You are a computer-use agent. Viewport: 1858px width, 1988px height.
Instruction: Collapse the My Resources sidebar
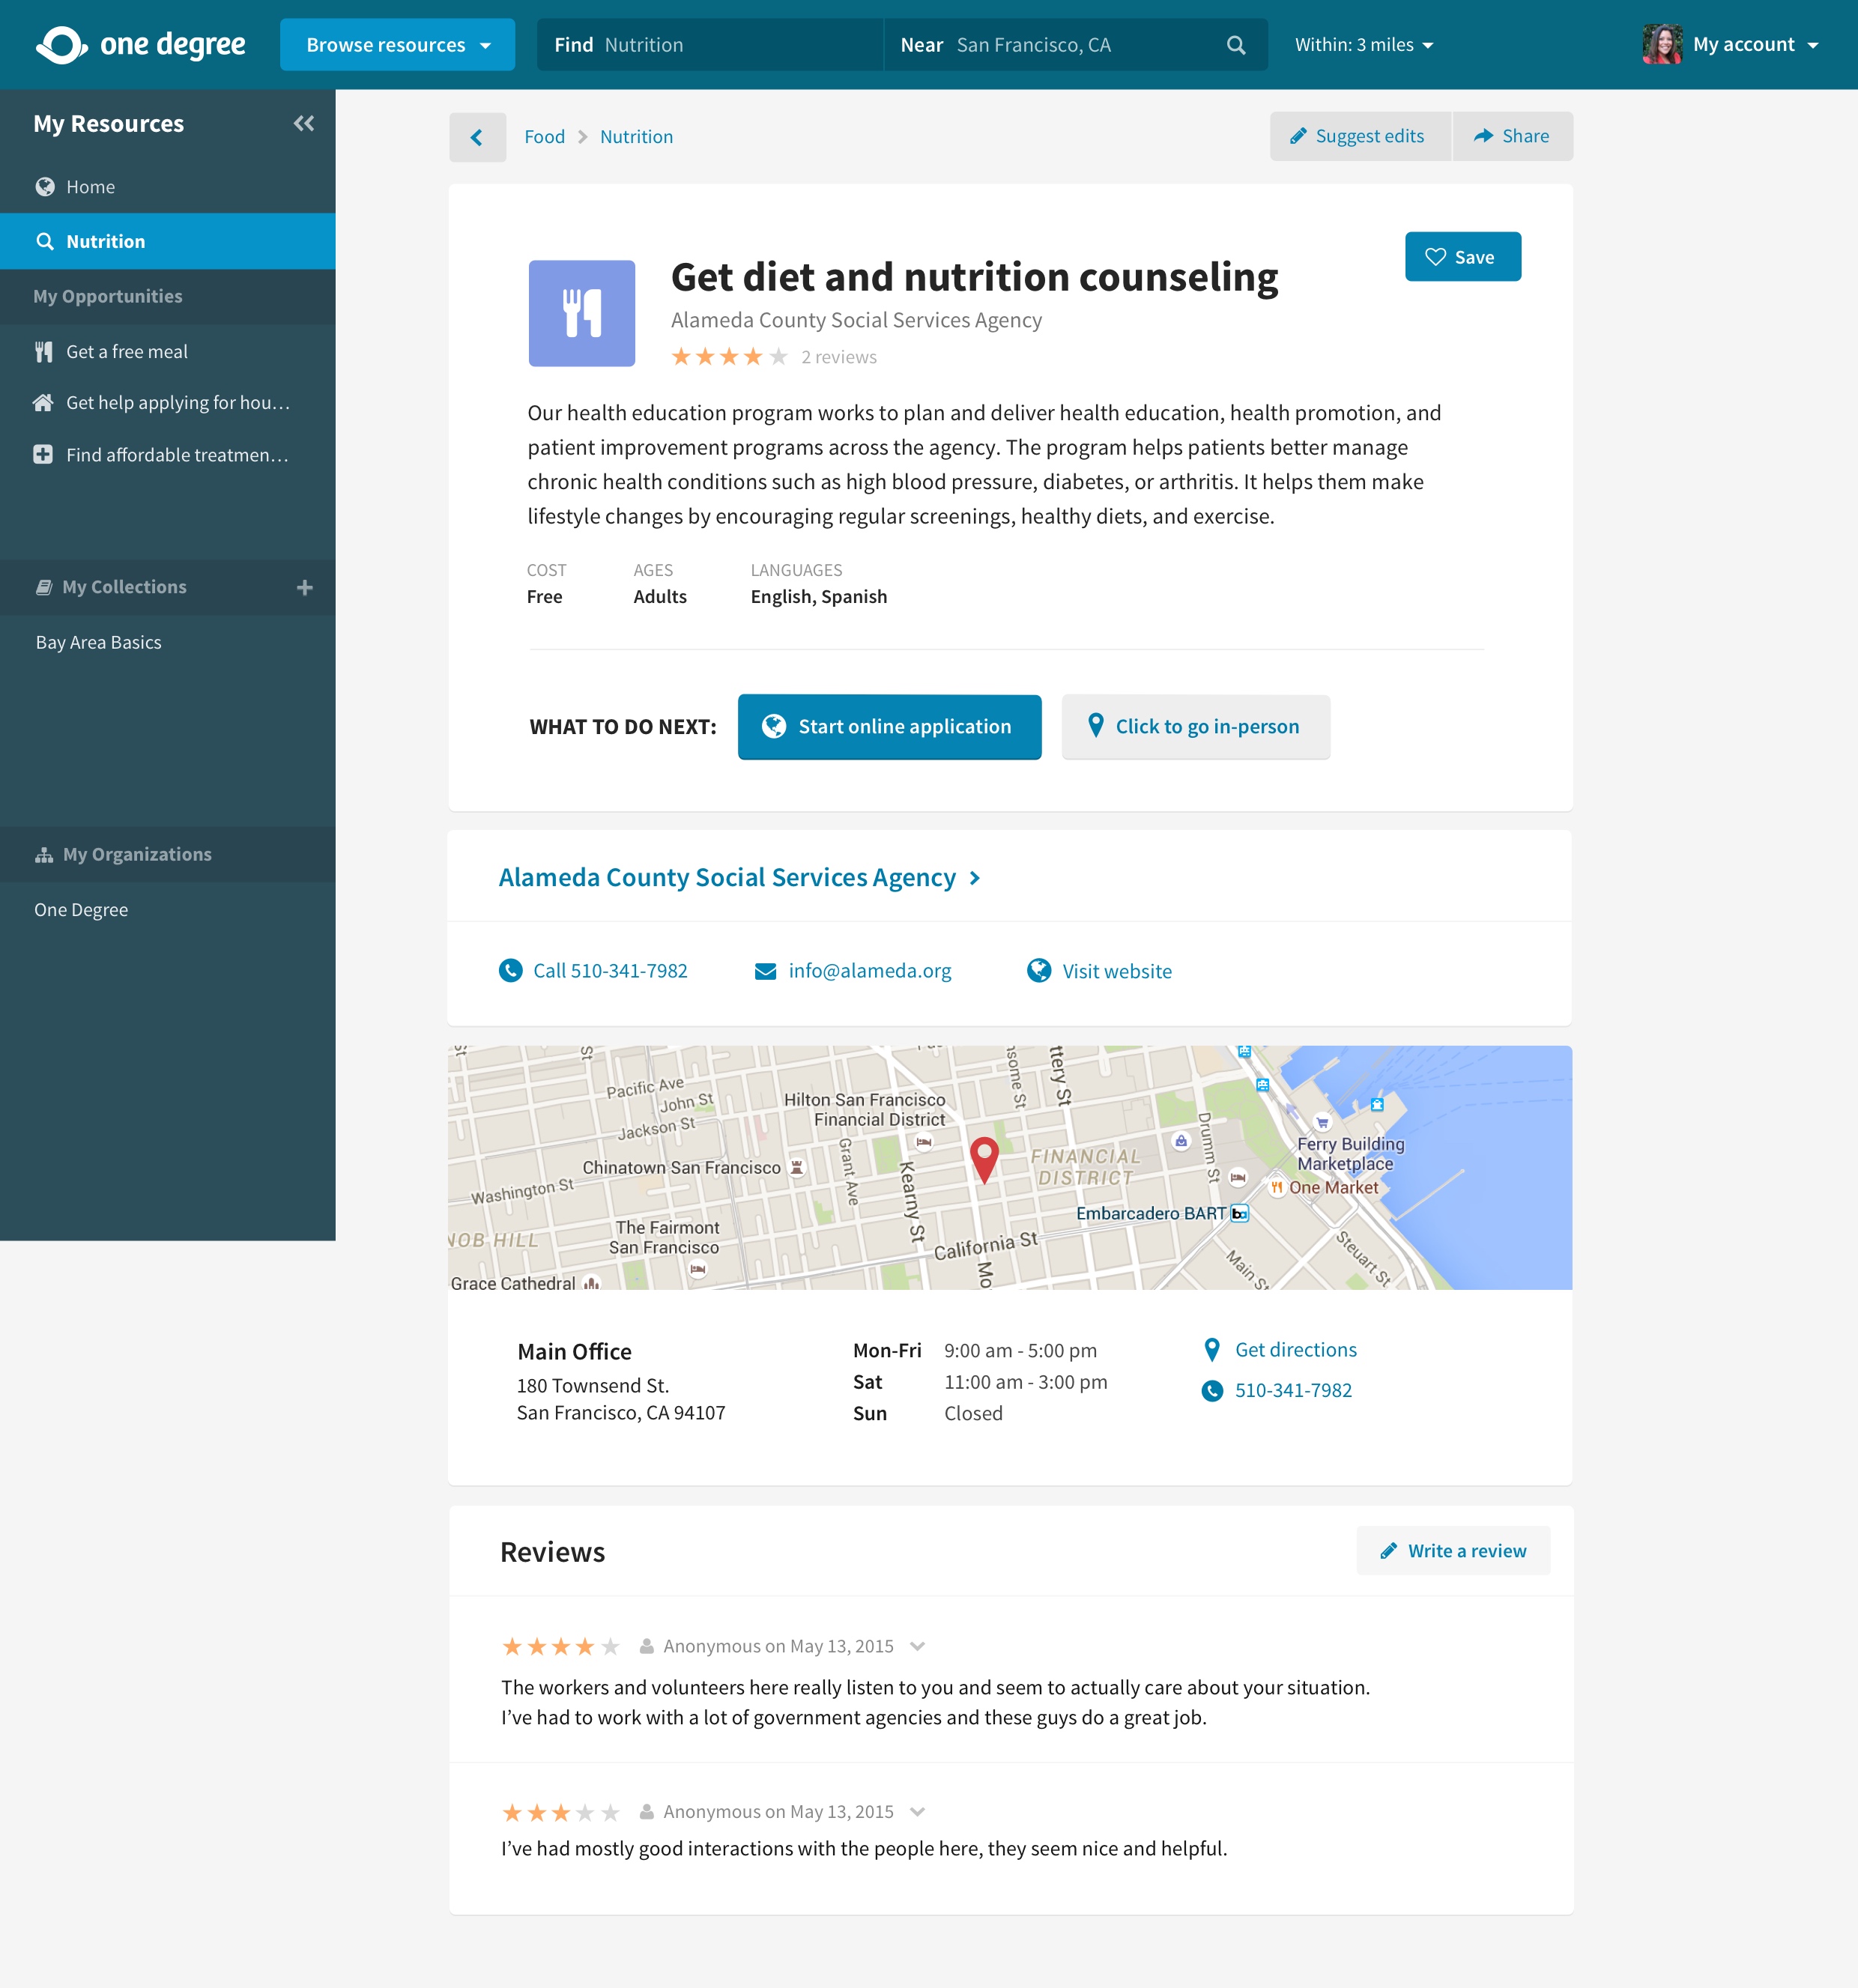pos(304,123)
